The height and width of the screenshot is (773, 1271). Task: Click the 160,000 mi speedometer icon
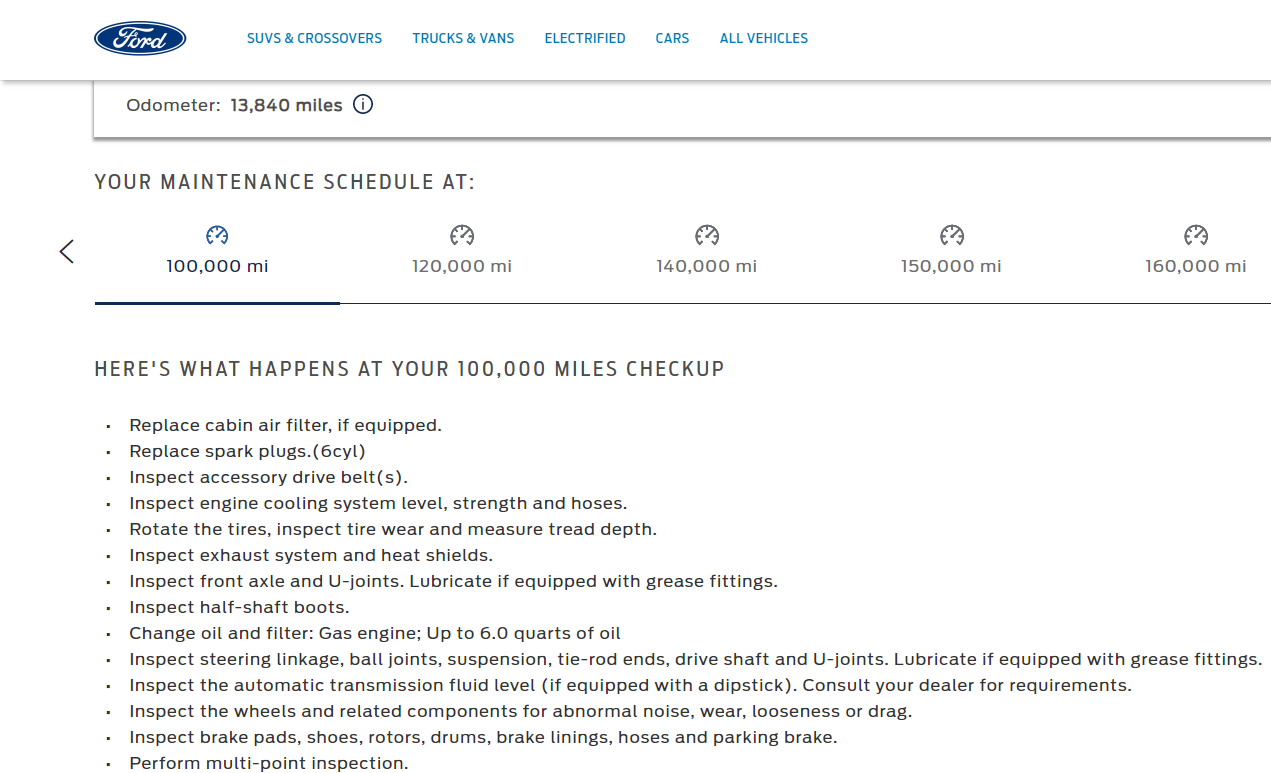tap(1196, 236)
